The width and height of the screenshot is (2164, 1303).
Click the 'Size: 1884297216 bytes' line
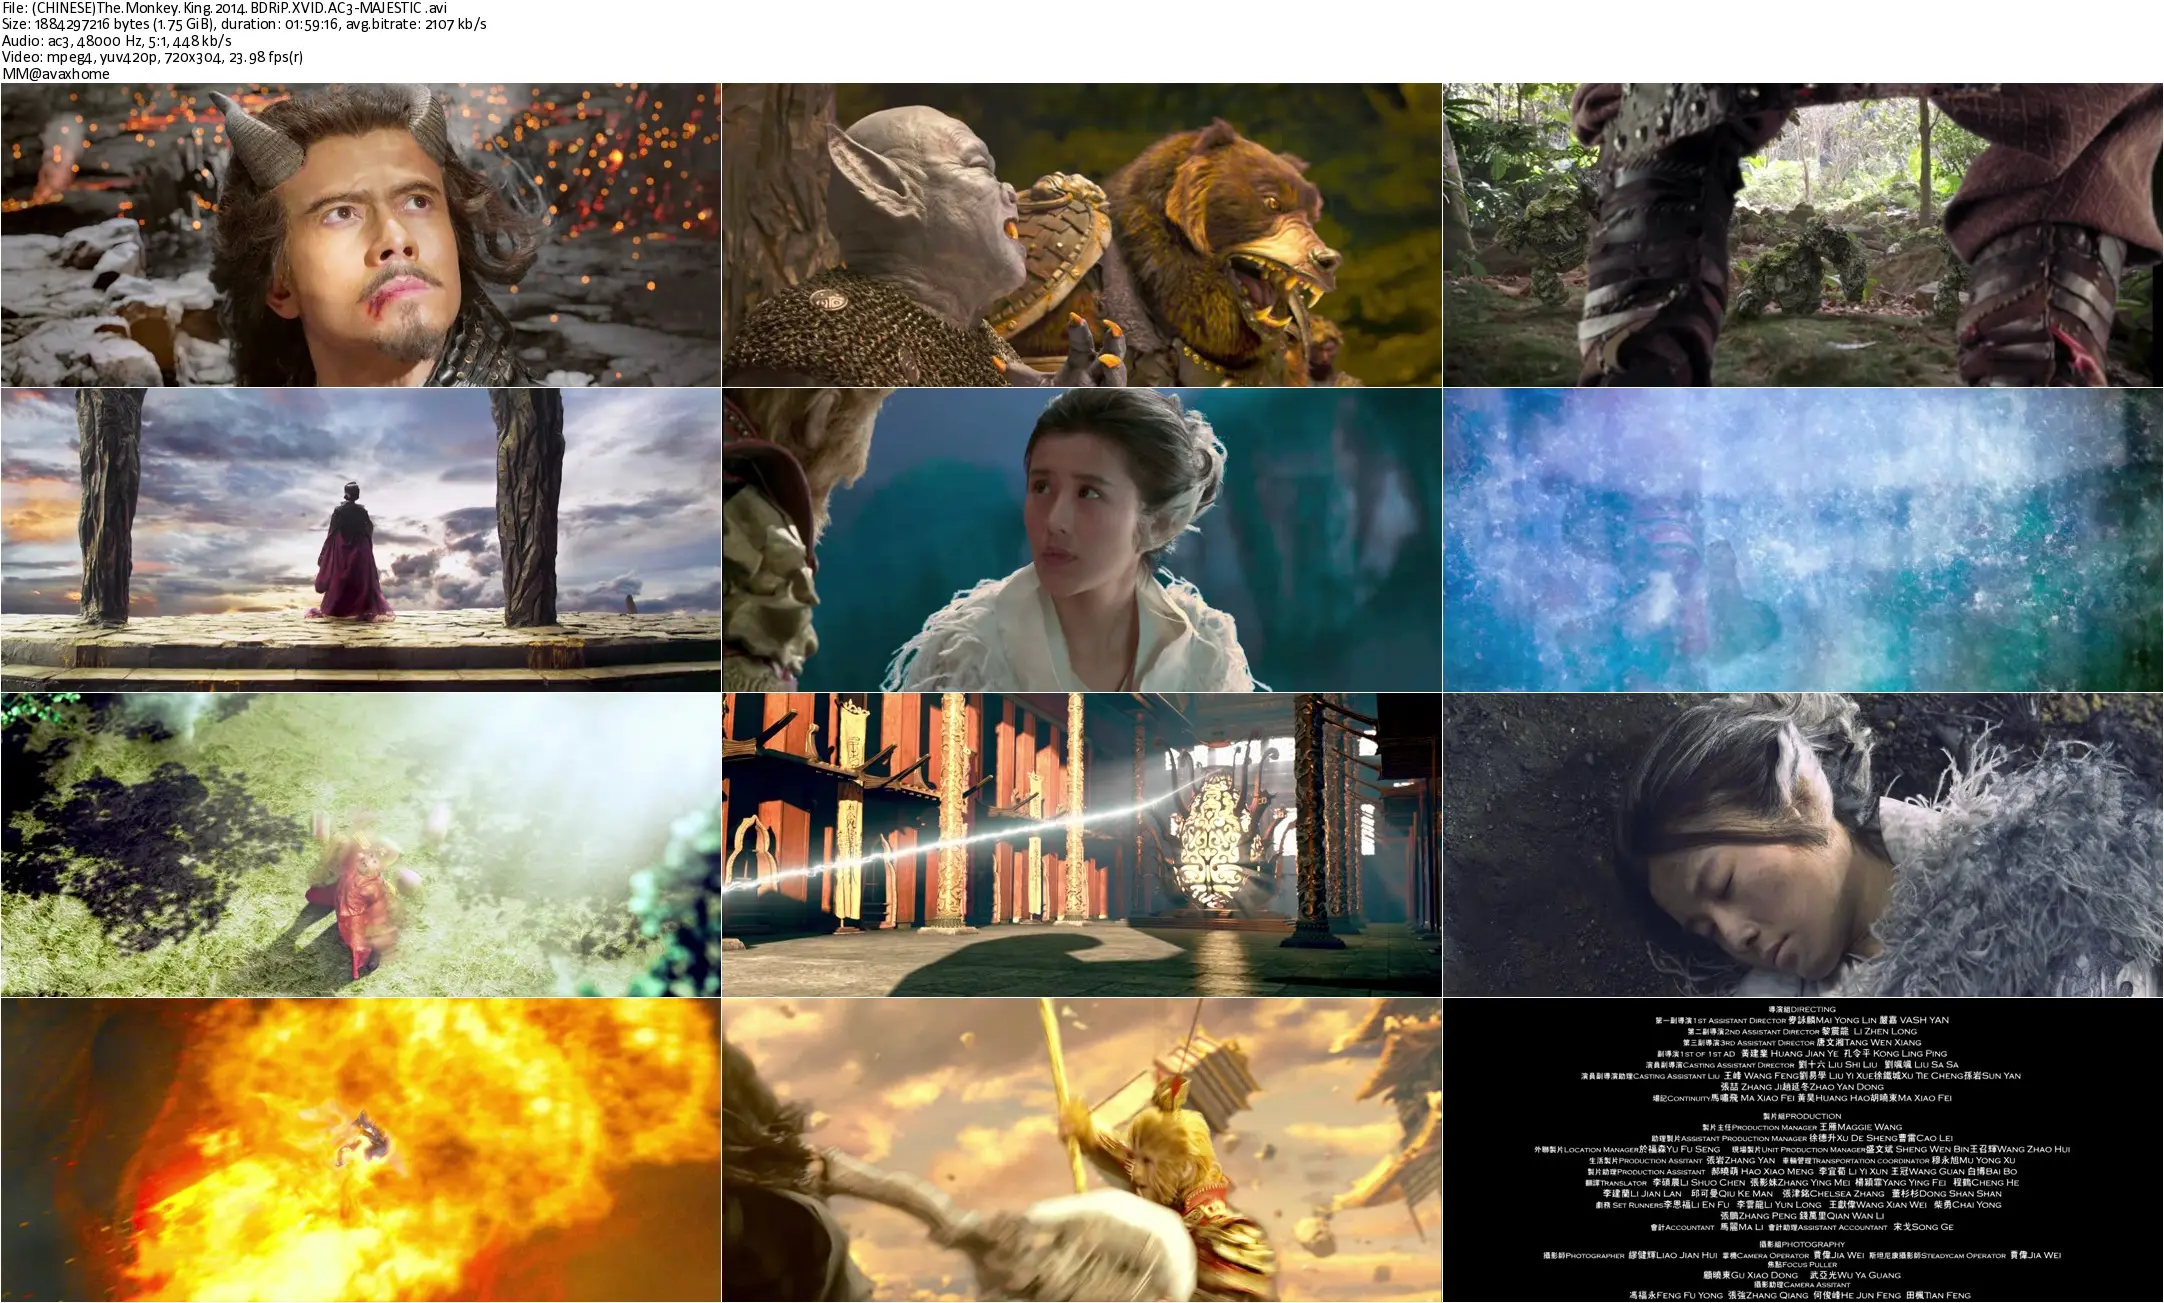(244, 24)
